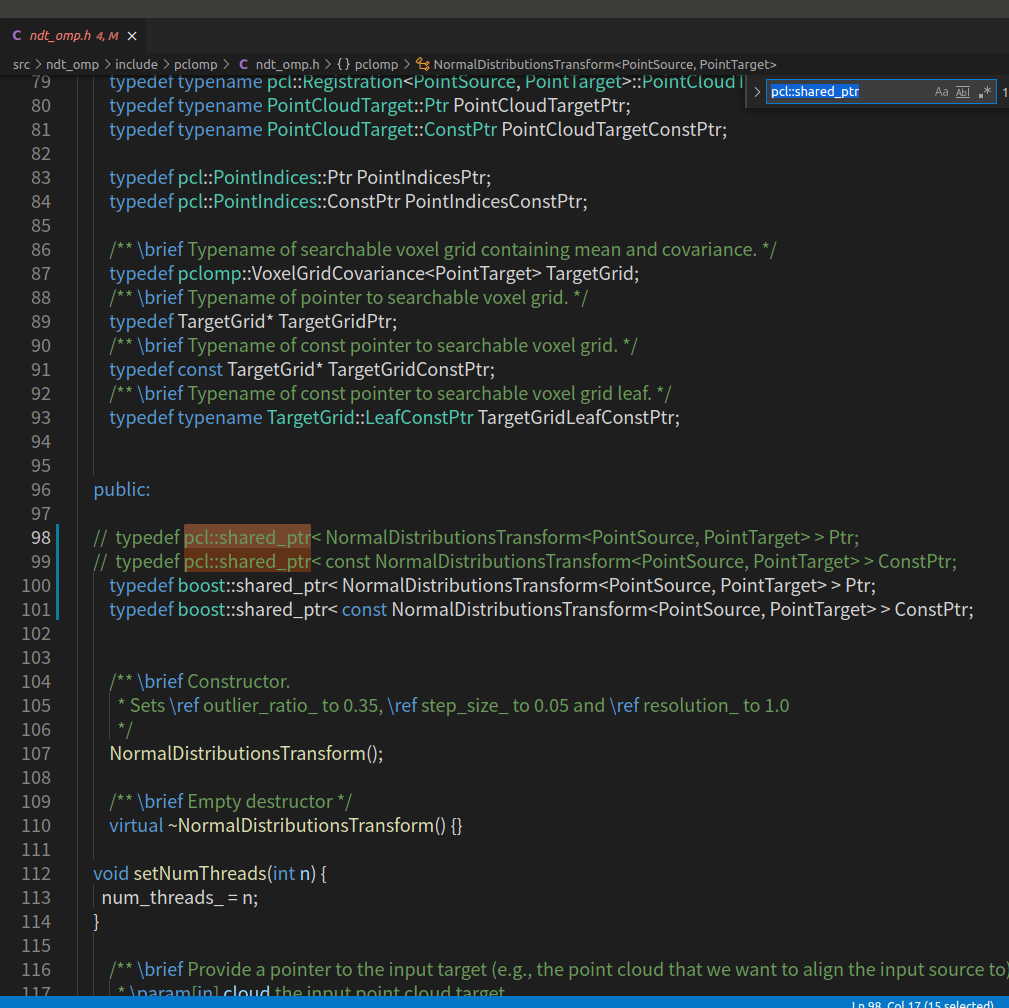Viewport: 1009px width, 1008px height.
Task: Click 'boost' on line 100
Action: click(201, 586)
